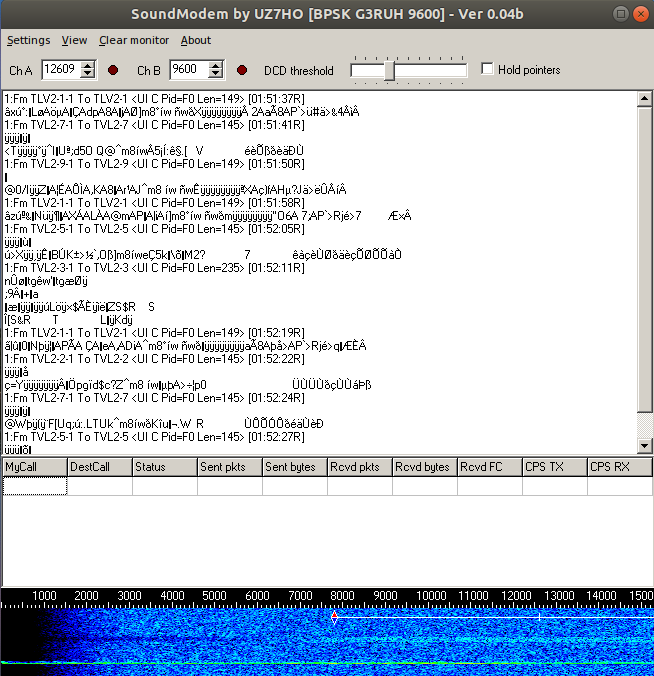Click the Rcvd FC column header
The height and width of the screenshot is (676, 654).
pos(490,467)
